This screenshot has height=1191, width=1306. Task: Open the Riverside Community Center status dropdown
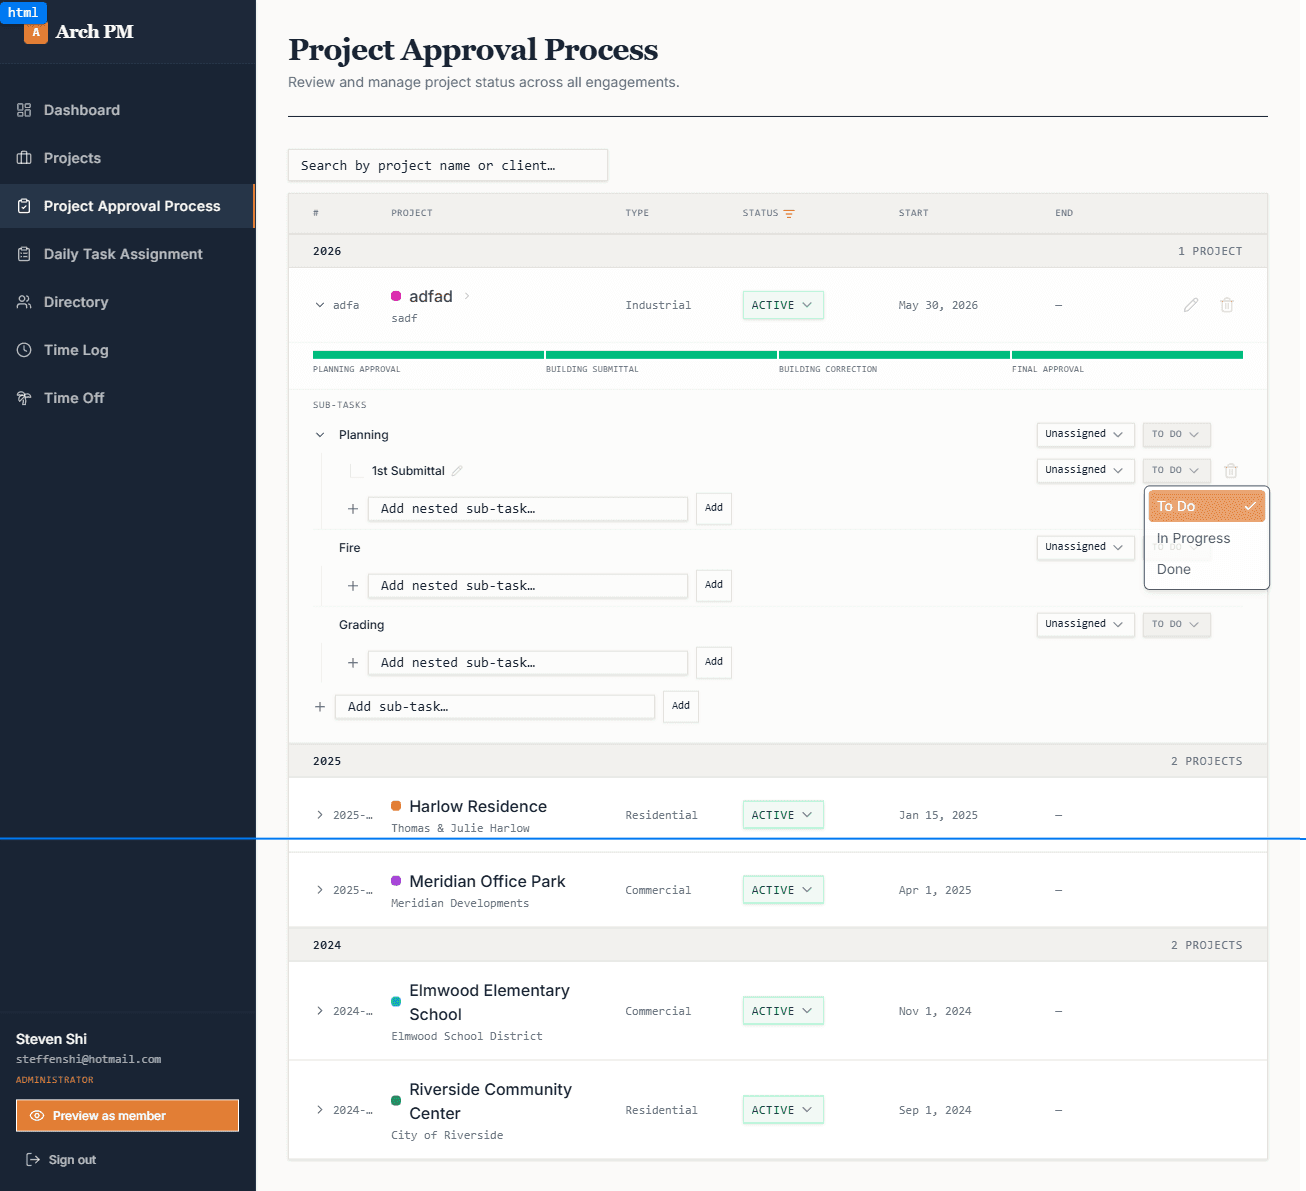(783, 1110)
